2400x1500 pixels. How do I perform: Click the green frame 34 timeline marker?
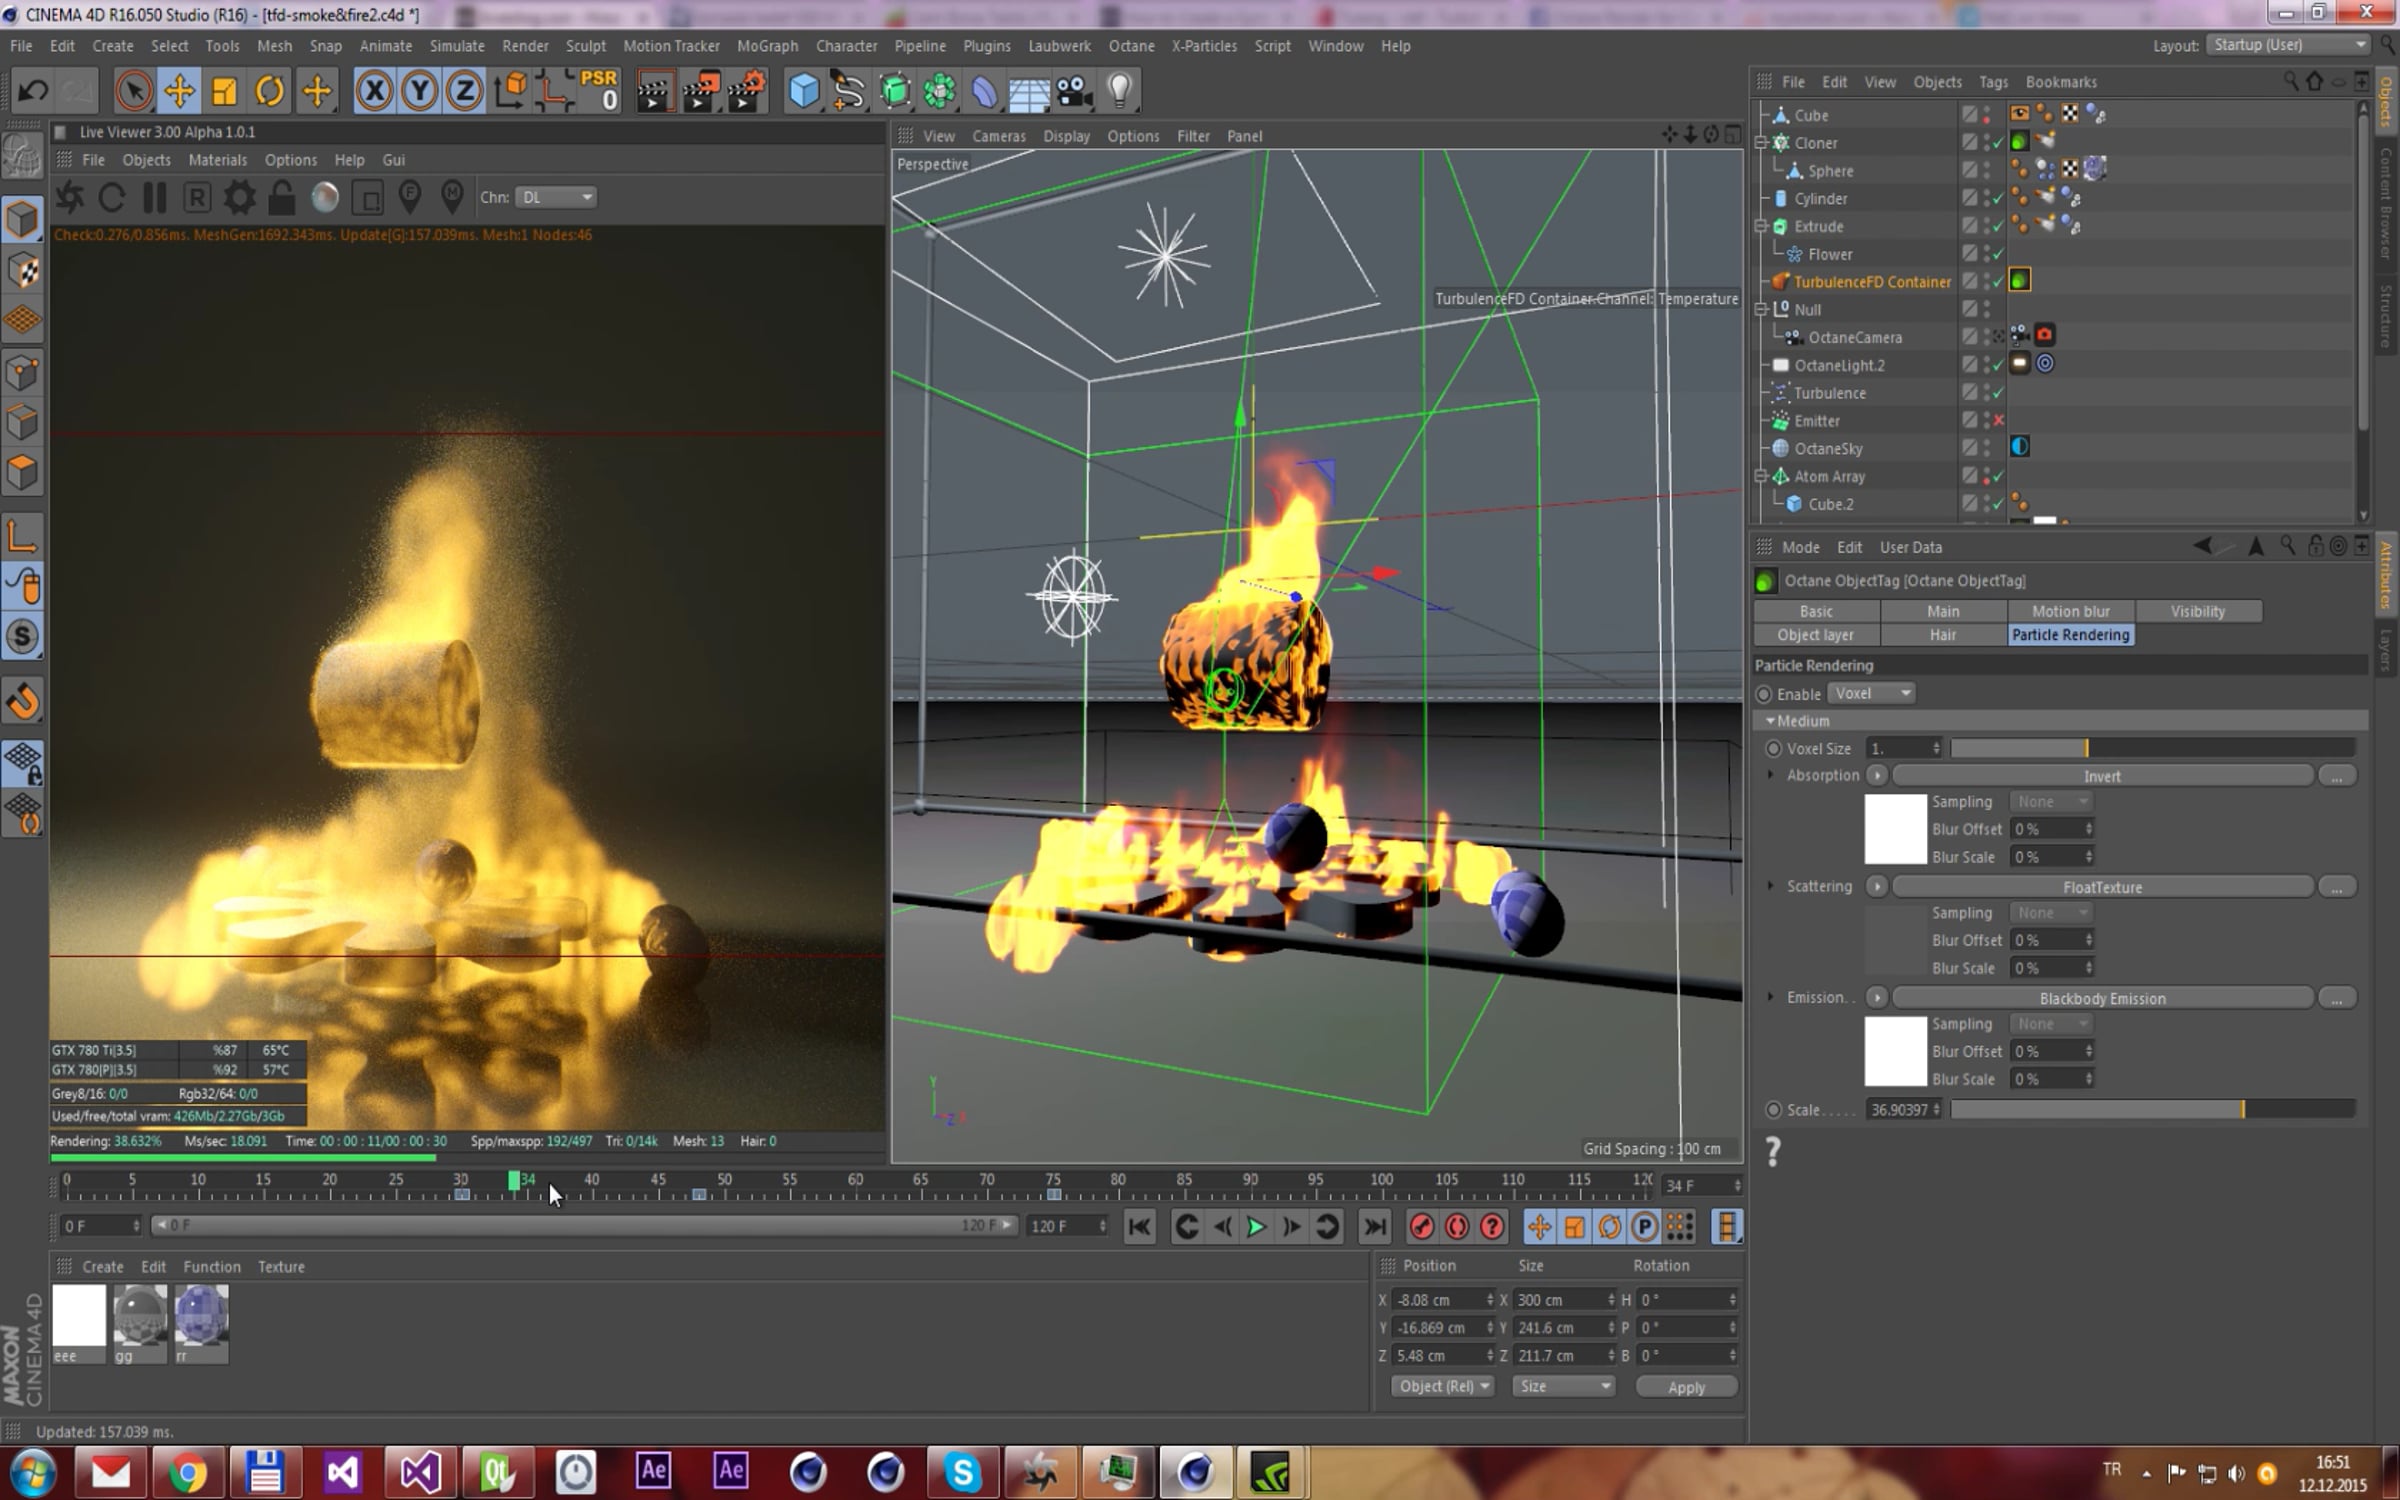[514, 1181]
